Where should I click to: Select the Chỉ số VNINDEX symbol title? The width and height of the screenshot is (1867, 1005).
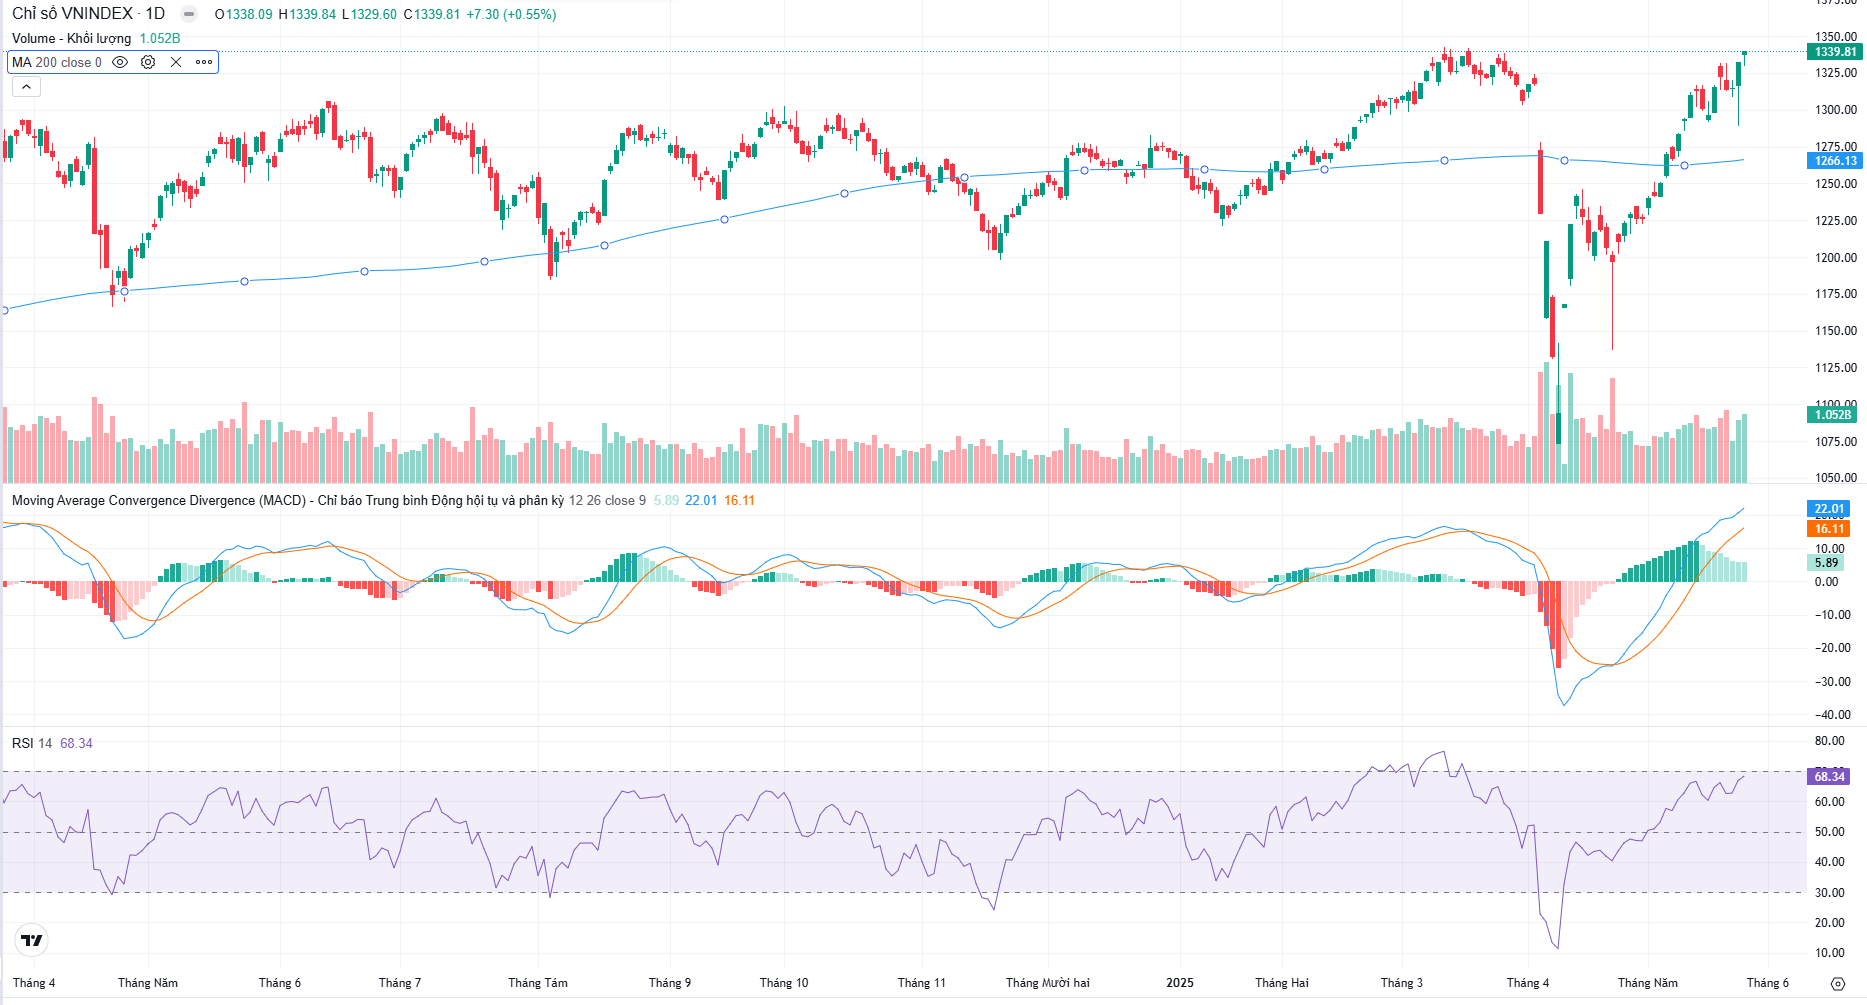click(x=72, y=14)
